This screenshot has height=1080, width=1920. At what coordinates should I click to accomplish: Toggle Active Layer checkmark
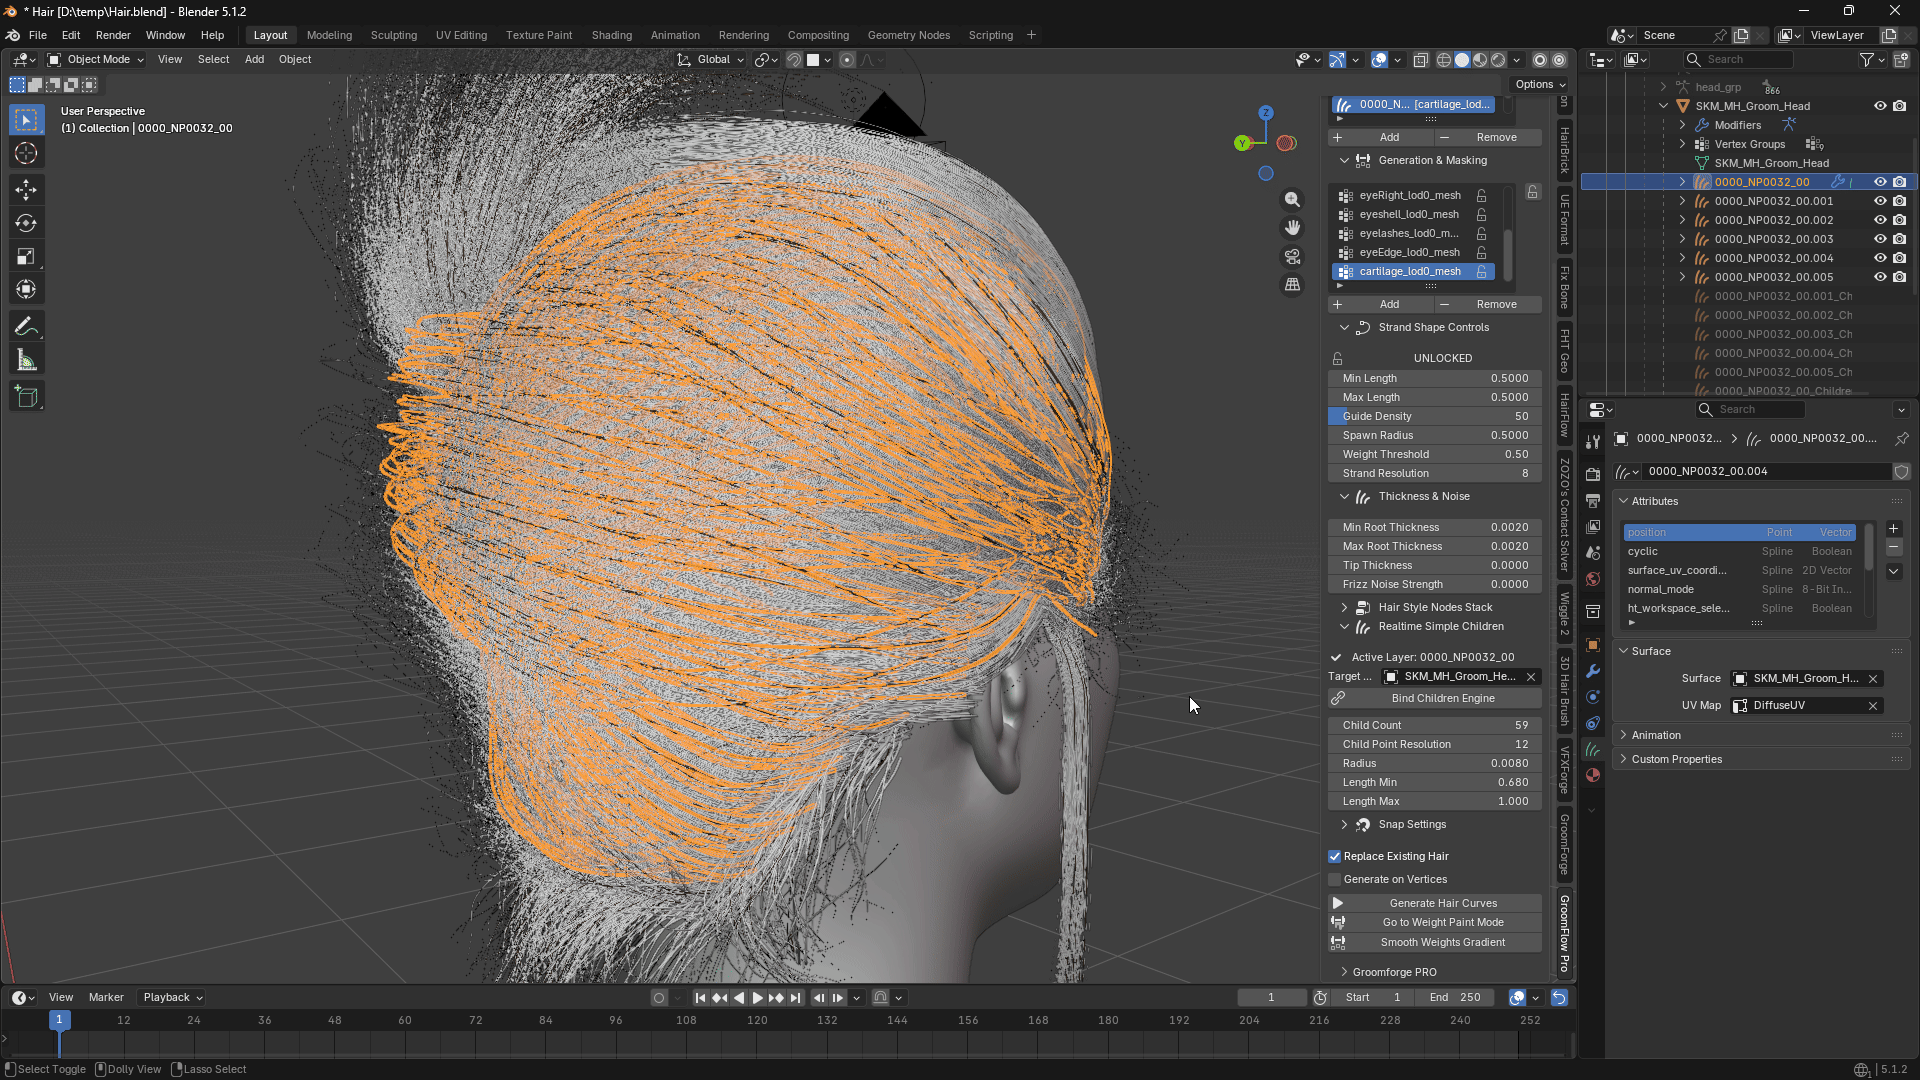point(1336,658)
